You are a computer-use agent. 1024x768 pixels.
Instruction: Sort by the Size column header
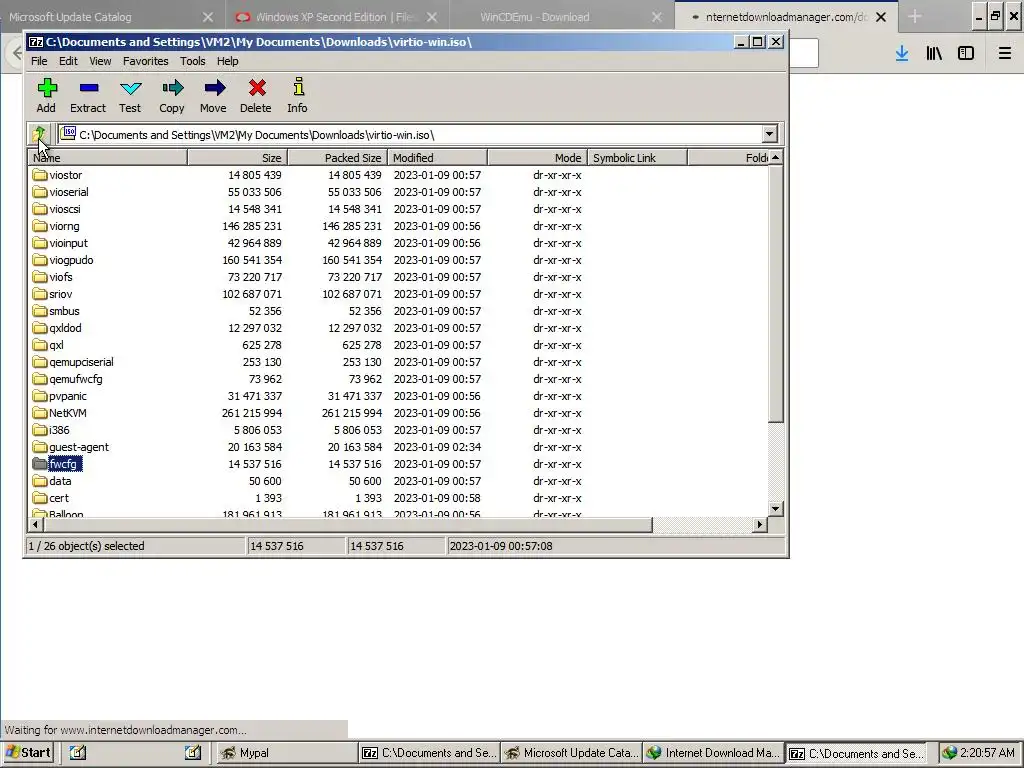coord(238,157)
